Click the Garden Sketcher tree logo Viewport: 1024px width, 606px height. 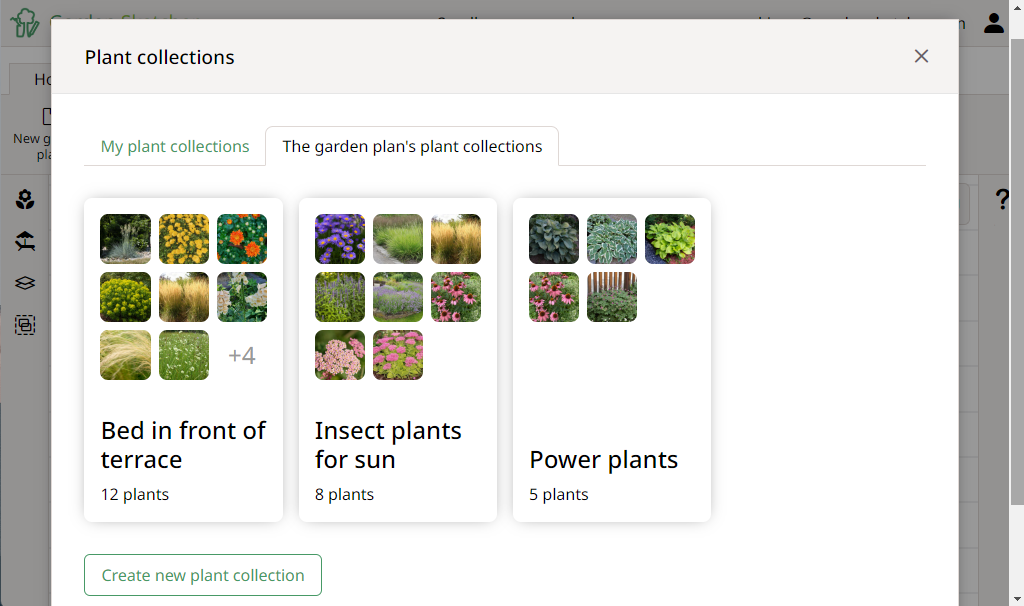coord(26,22)
